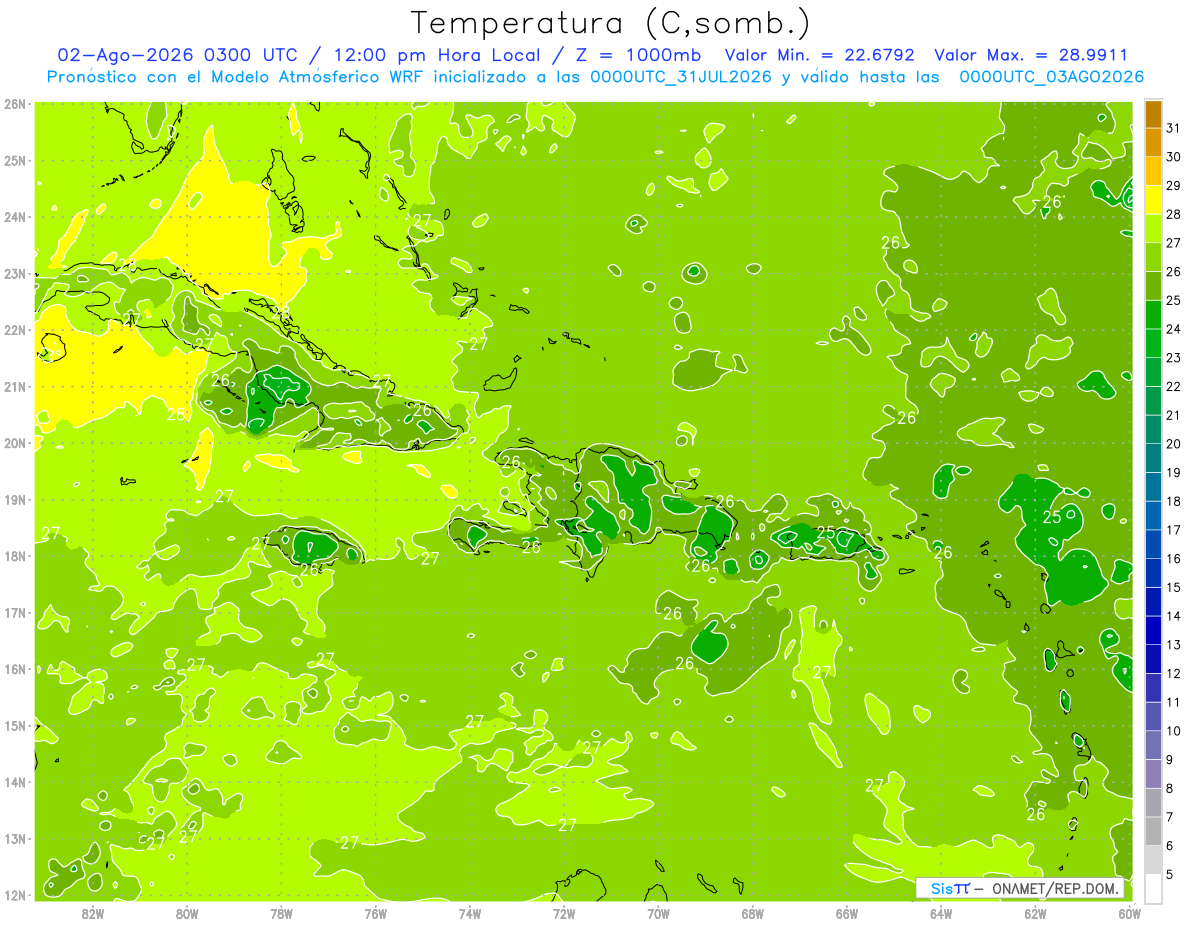Click the title "Temperatura (C,somb.)"
The image size is (1200, 927).
point(611,23)
